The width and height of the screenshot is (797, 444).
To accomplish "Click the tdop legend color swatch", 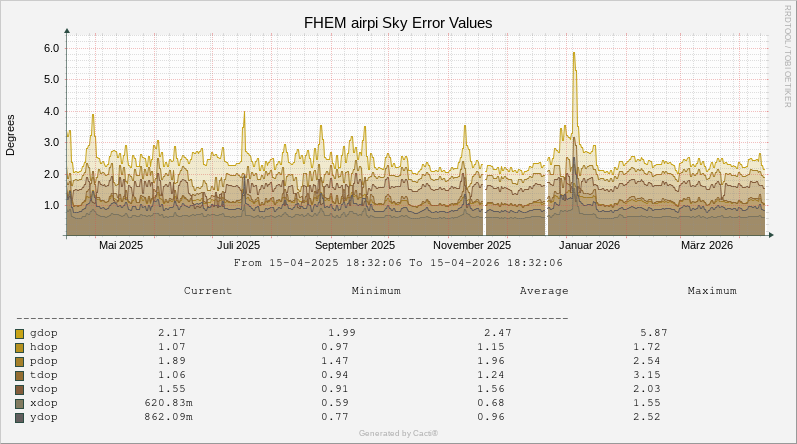I will click(x=20, y=375).
